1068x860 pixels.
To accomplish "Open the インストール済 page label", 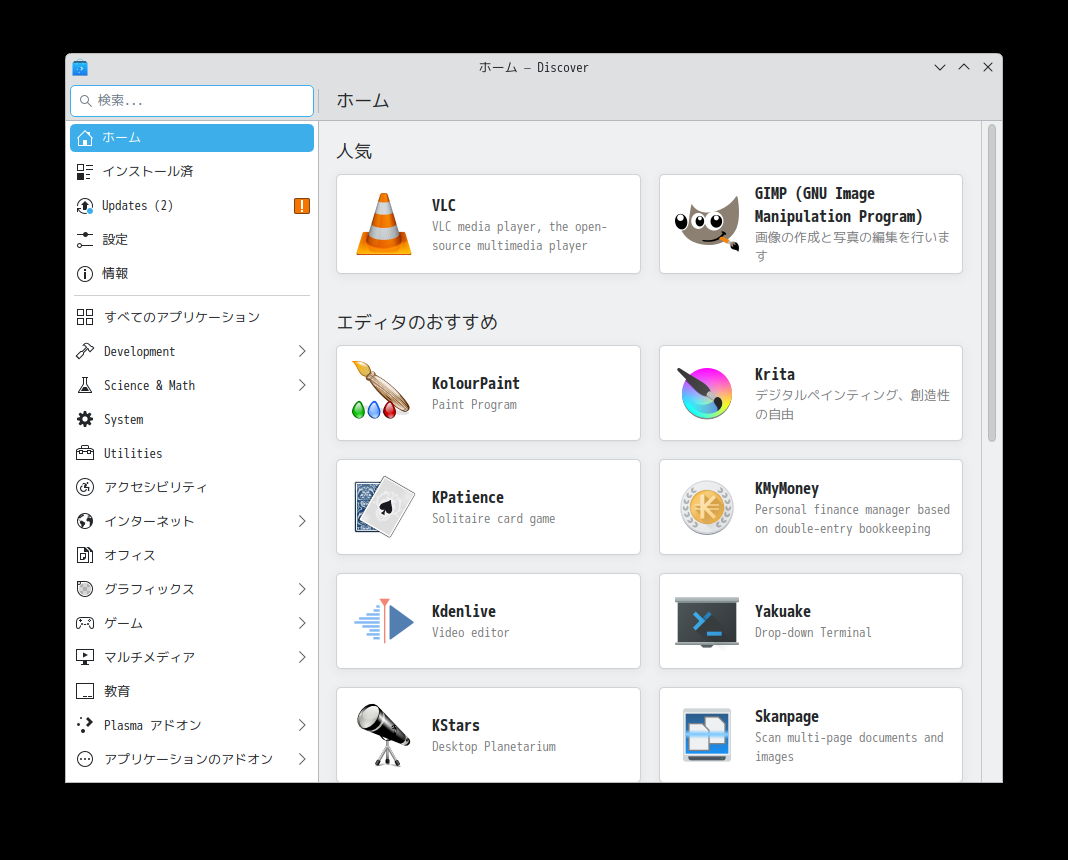I will coord(148,172).
